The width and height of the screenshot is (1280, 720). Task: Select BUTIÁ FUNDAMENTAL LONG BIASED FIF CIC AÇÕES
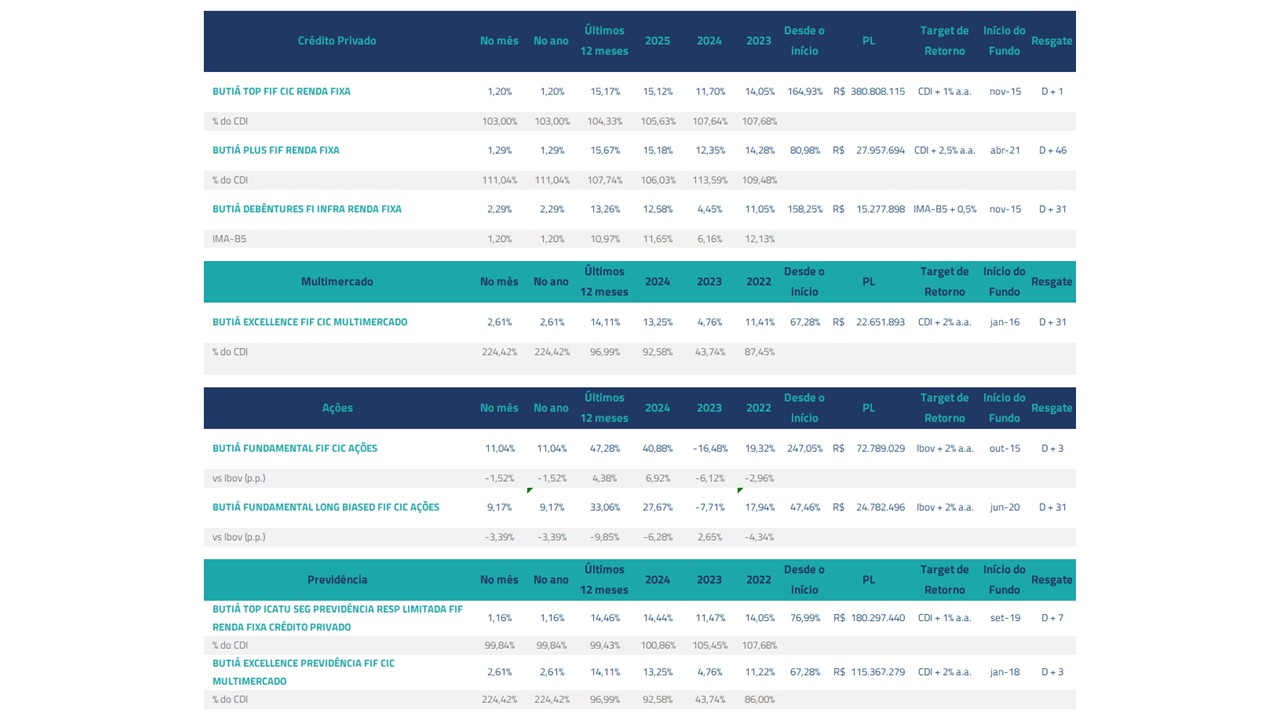click(x=325, y=507)
